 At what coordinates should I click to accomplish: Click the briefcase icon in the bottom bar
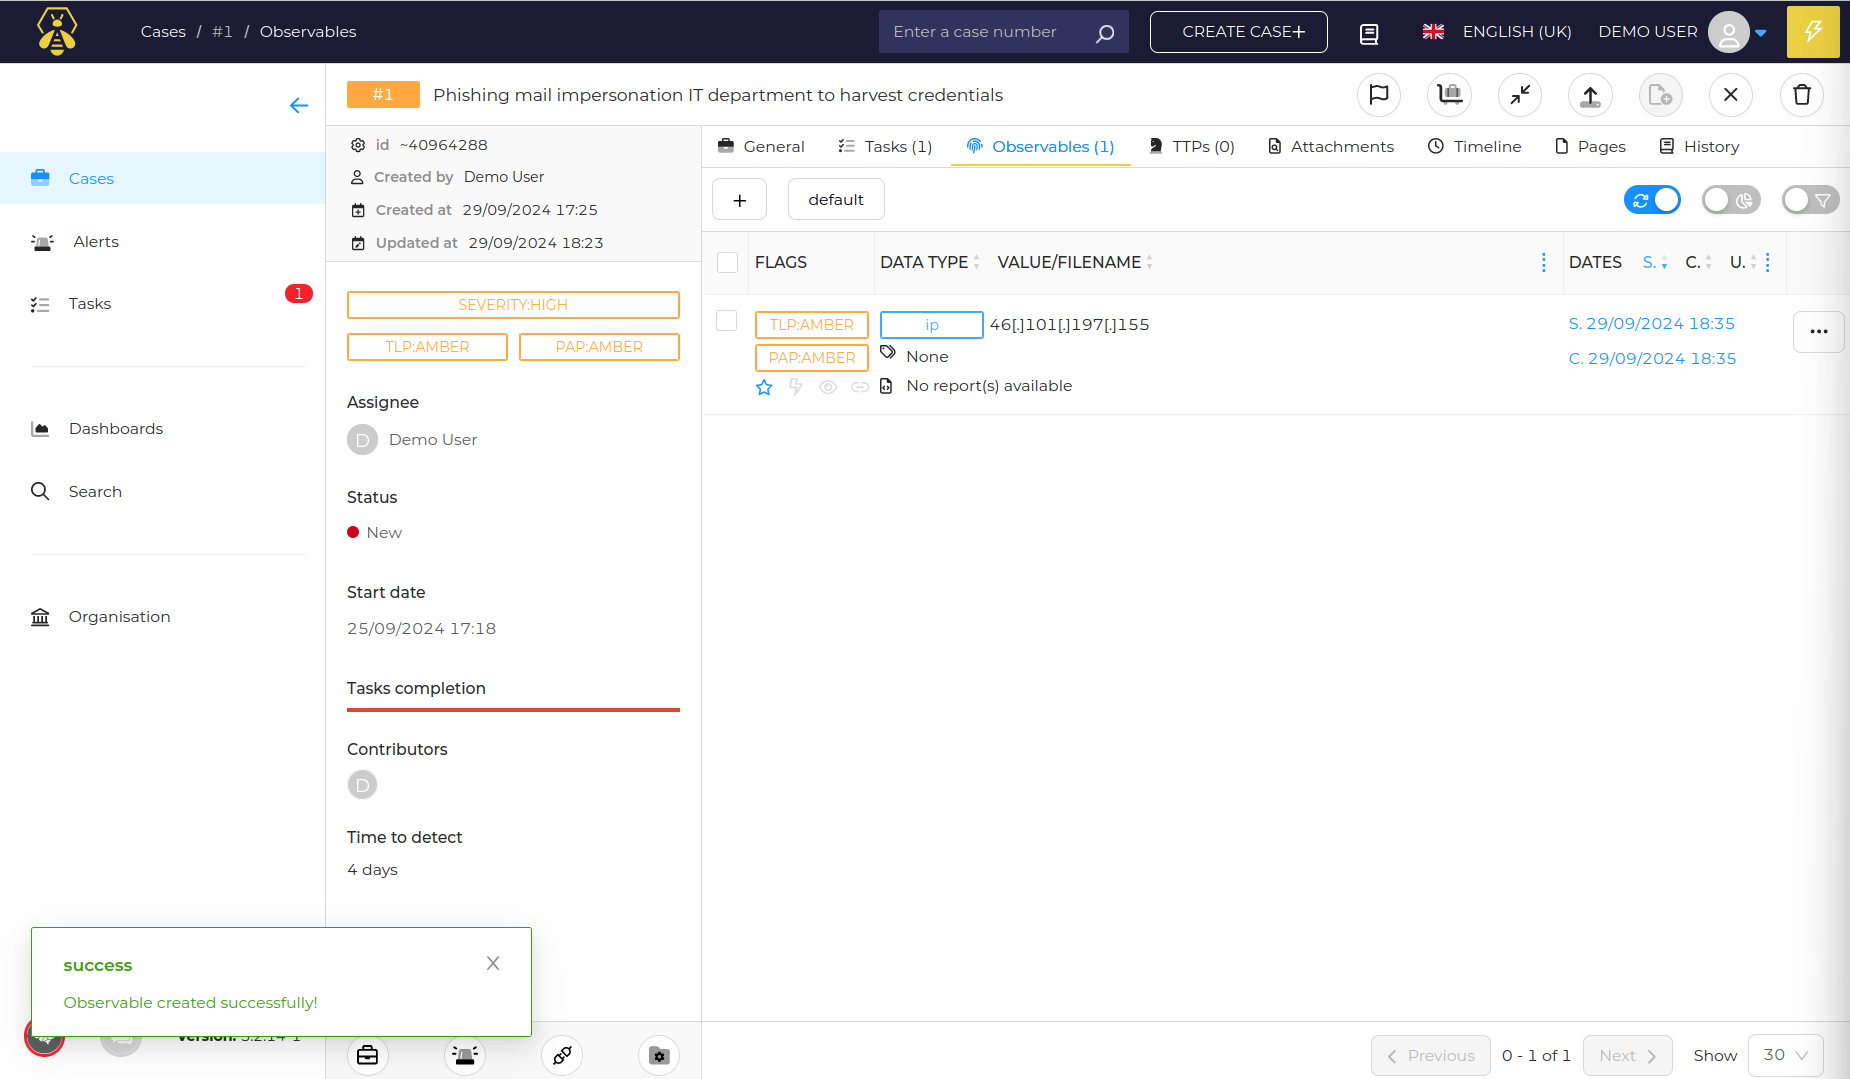368,1055
